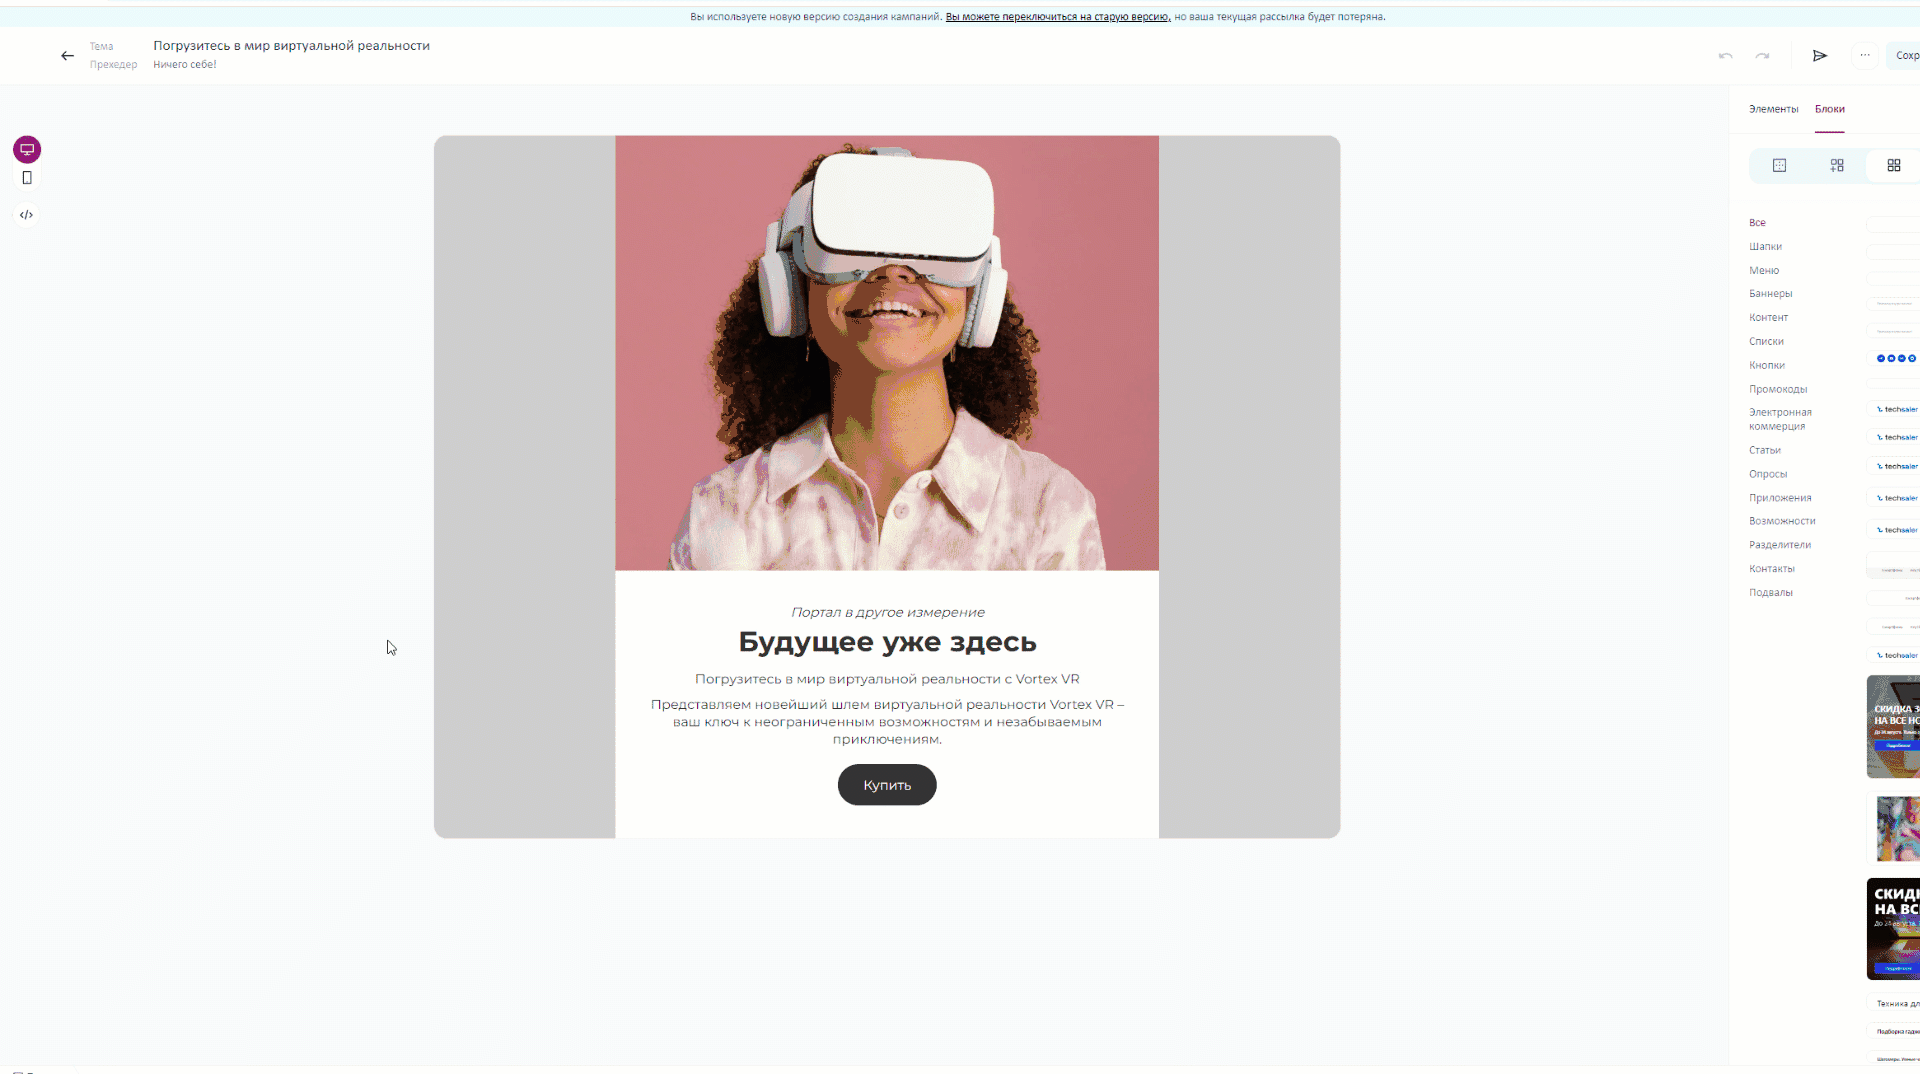The image size is (1920, 1074).
Task: Select the Баннеры category
Action: [x=1770, y=294]
